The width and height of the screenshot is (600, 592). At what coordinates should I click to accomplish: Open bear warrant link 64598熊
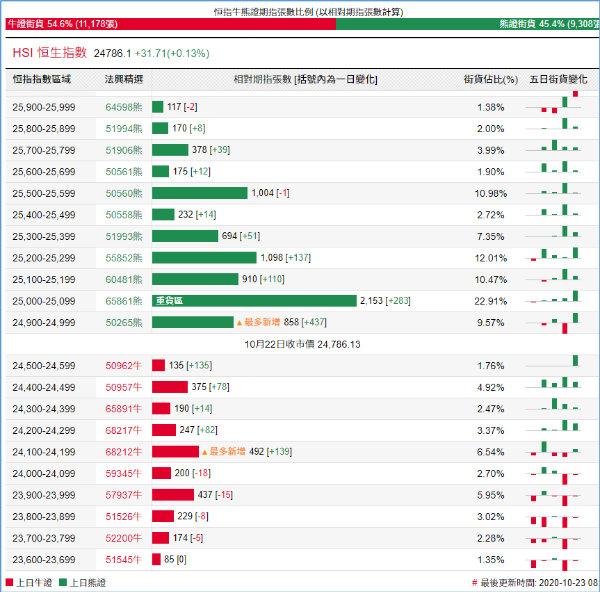tap(124, 107)
